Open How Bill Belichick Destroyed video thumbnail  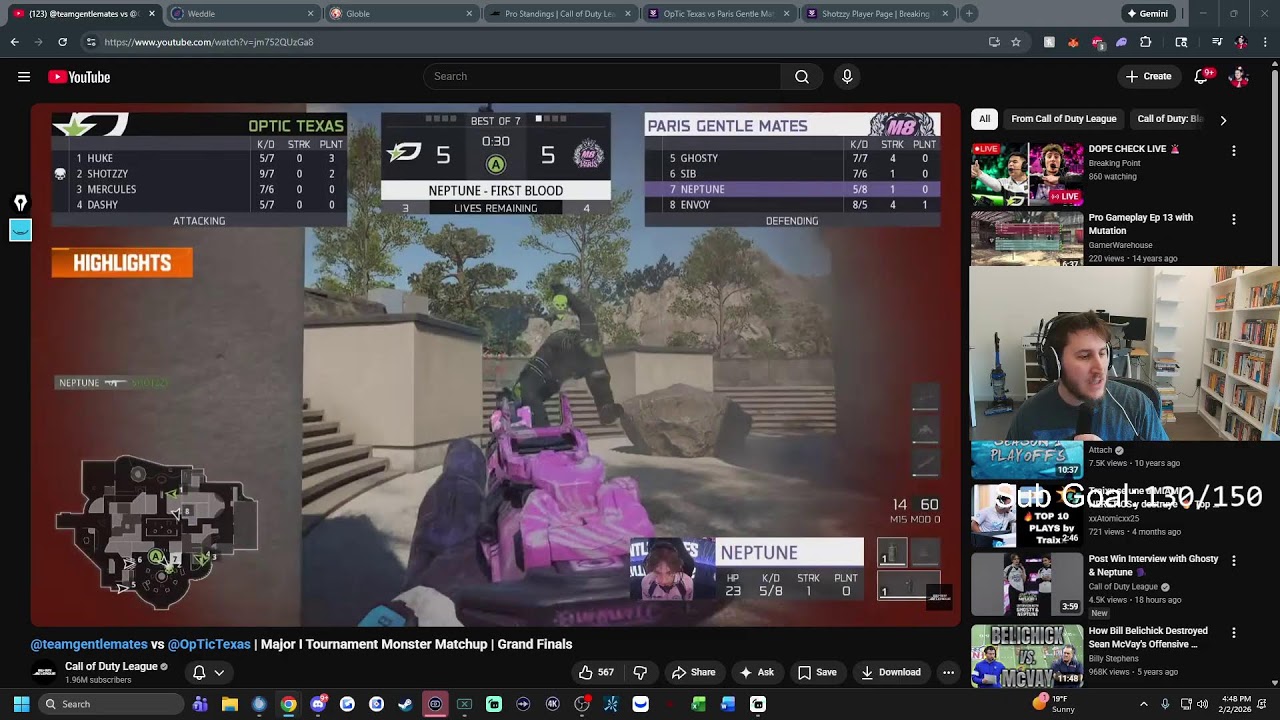pos(1027,656)
